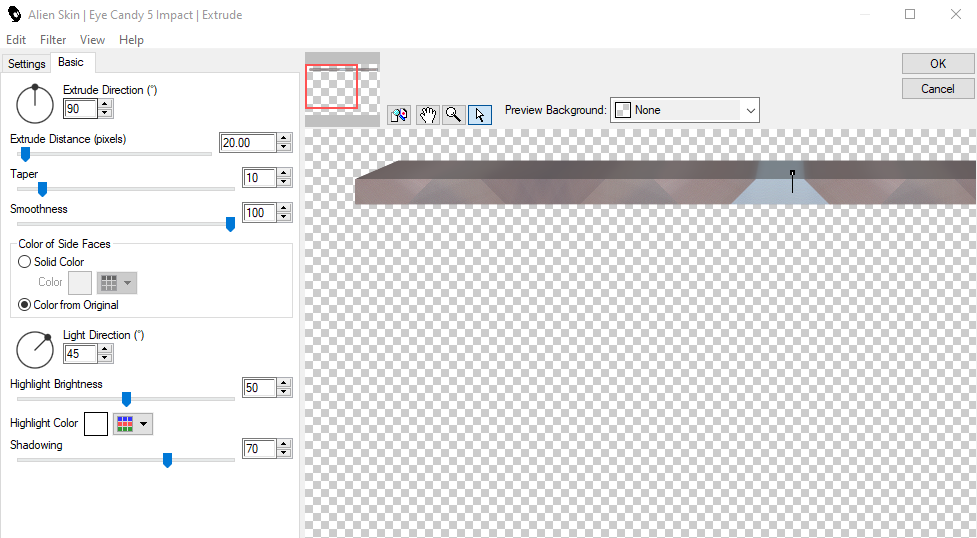
Task: Close the Eye Candy Extrude window
Action: pyautogui.click(x=955, y=14)
